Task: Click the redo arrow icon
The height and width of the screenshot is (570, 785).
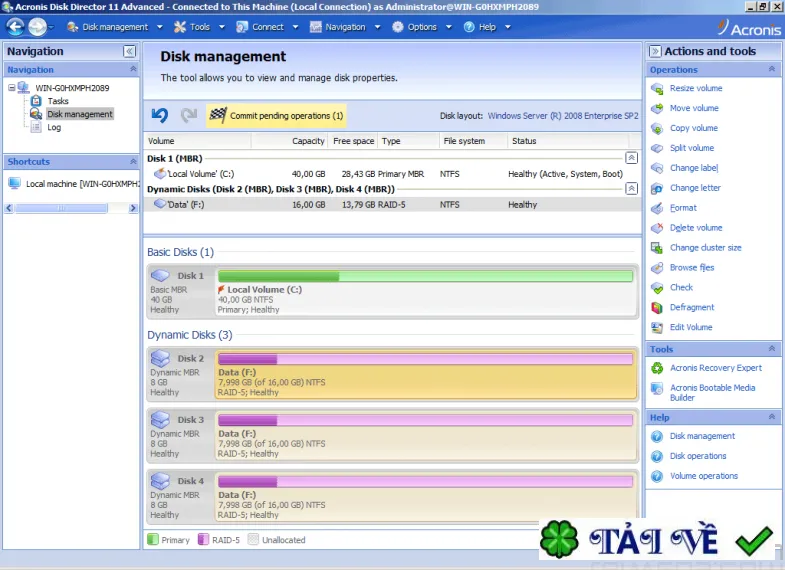Action: (x=189, y=116)
